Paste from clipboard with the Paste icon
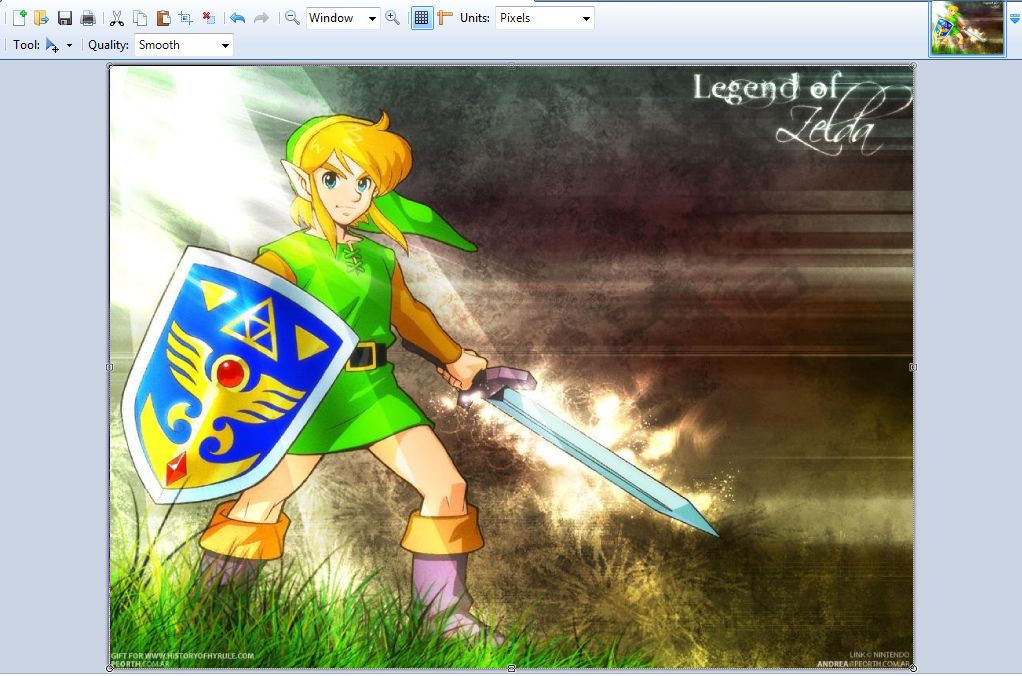Image resolution: width=1022 pixels, height=676 pixels. click(163, 18)
